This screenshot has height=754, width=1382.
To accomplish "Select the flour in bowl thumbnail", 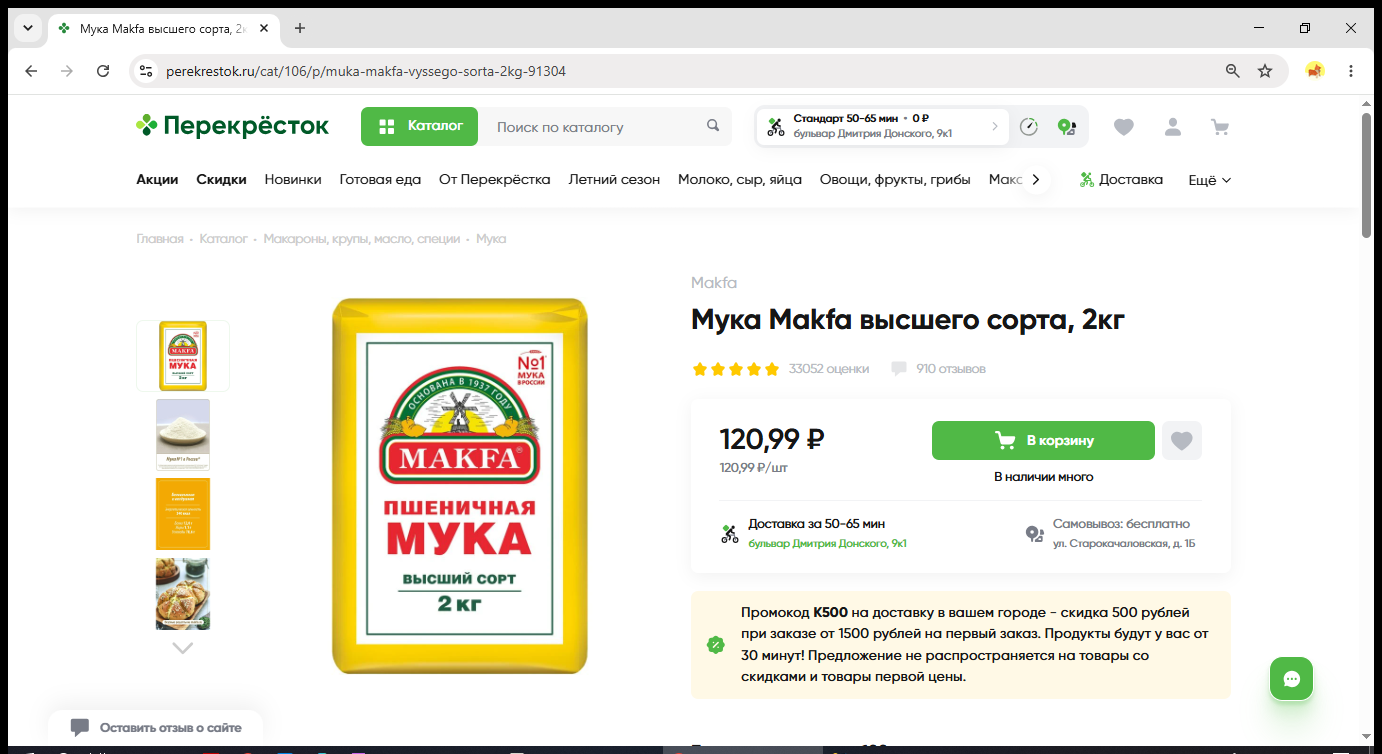I will [183, 435].
